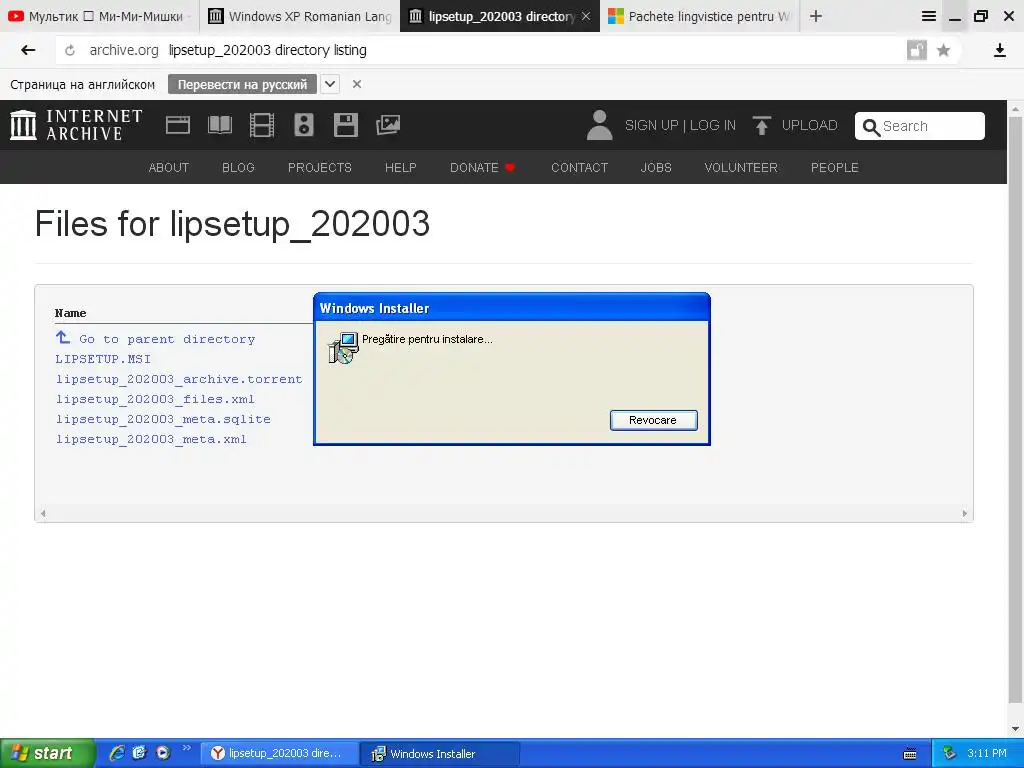Screen dimensions: 1024x768
Task: Open the PEOPLE menu item
Action: pyautogui.click(x=835, y=168)
